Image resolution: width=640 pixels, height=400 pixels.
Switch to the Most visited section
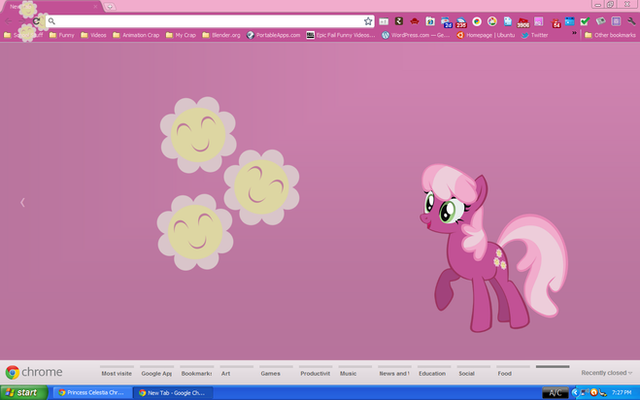pos(117,371)
